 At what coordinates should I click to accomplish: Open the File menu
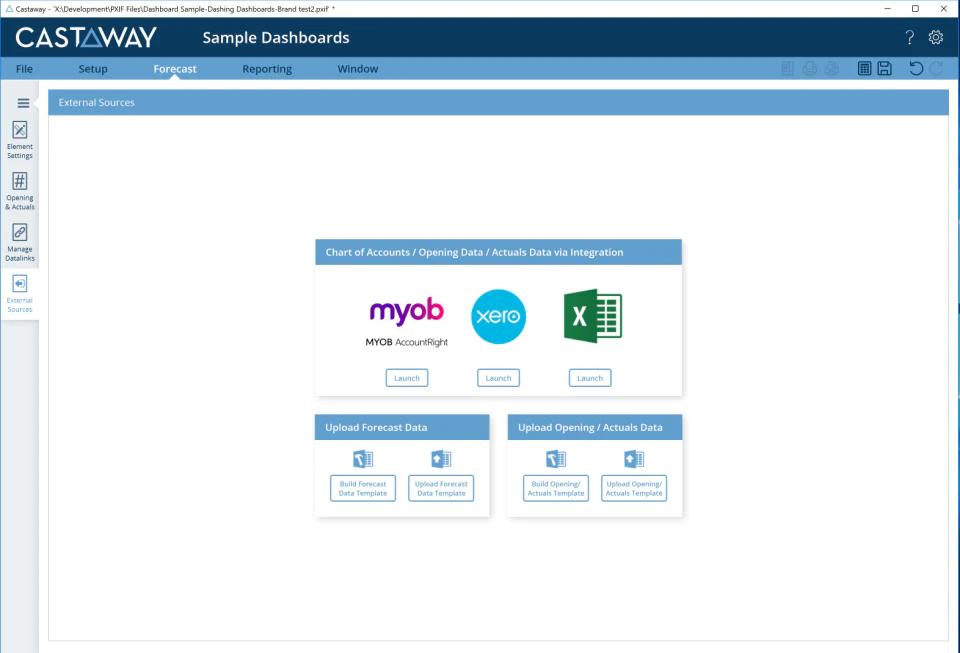(x=24, y=69)
